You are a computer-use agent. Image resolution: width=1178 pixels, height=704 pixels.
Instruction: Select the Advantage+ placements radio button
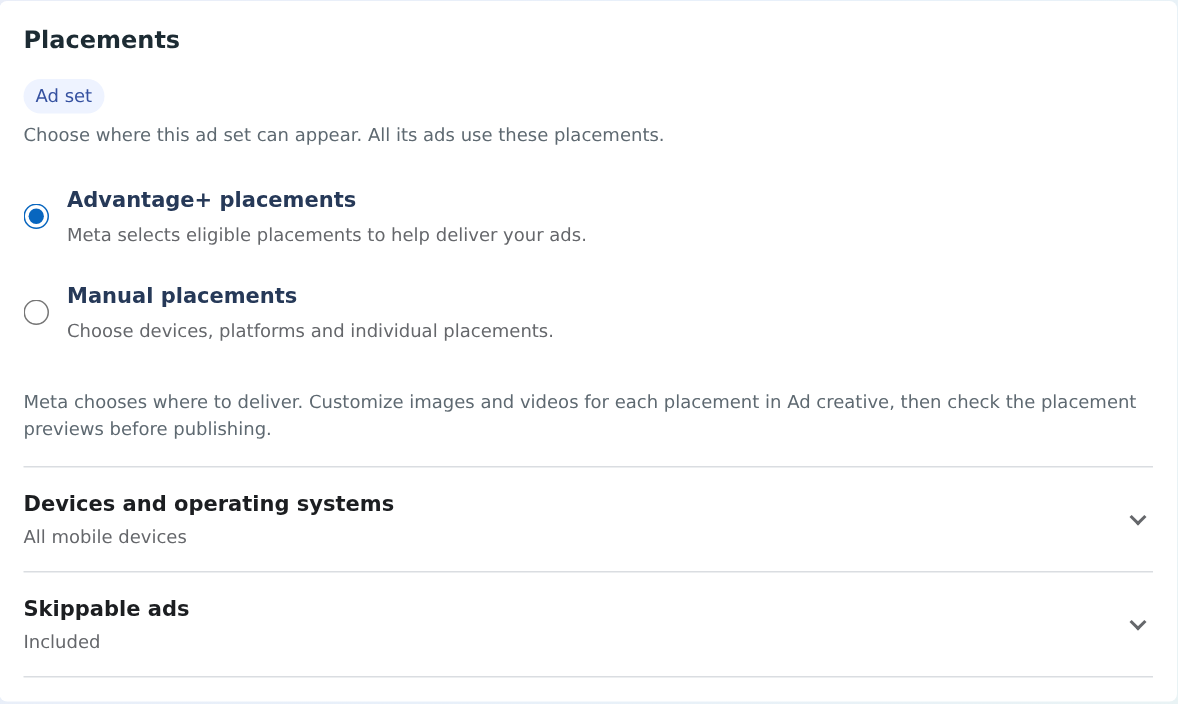[x=36, y=216]
